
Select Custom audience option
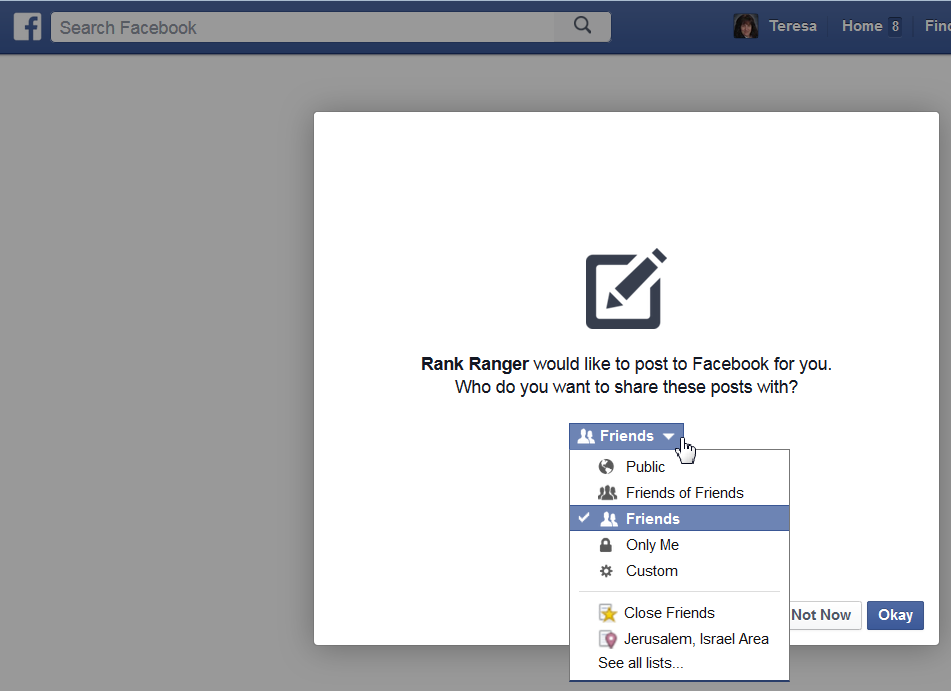click(679, 571)
